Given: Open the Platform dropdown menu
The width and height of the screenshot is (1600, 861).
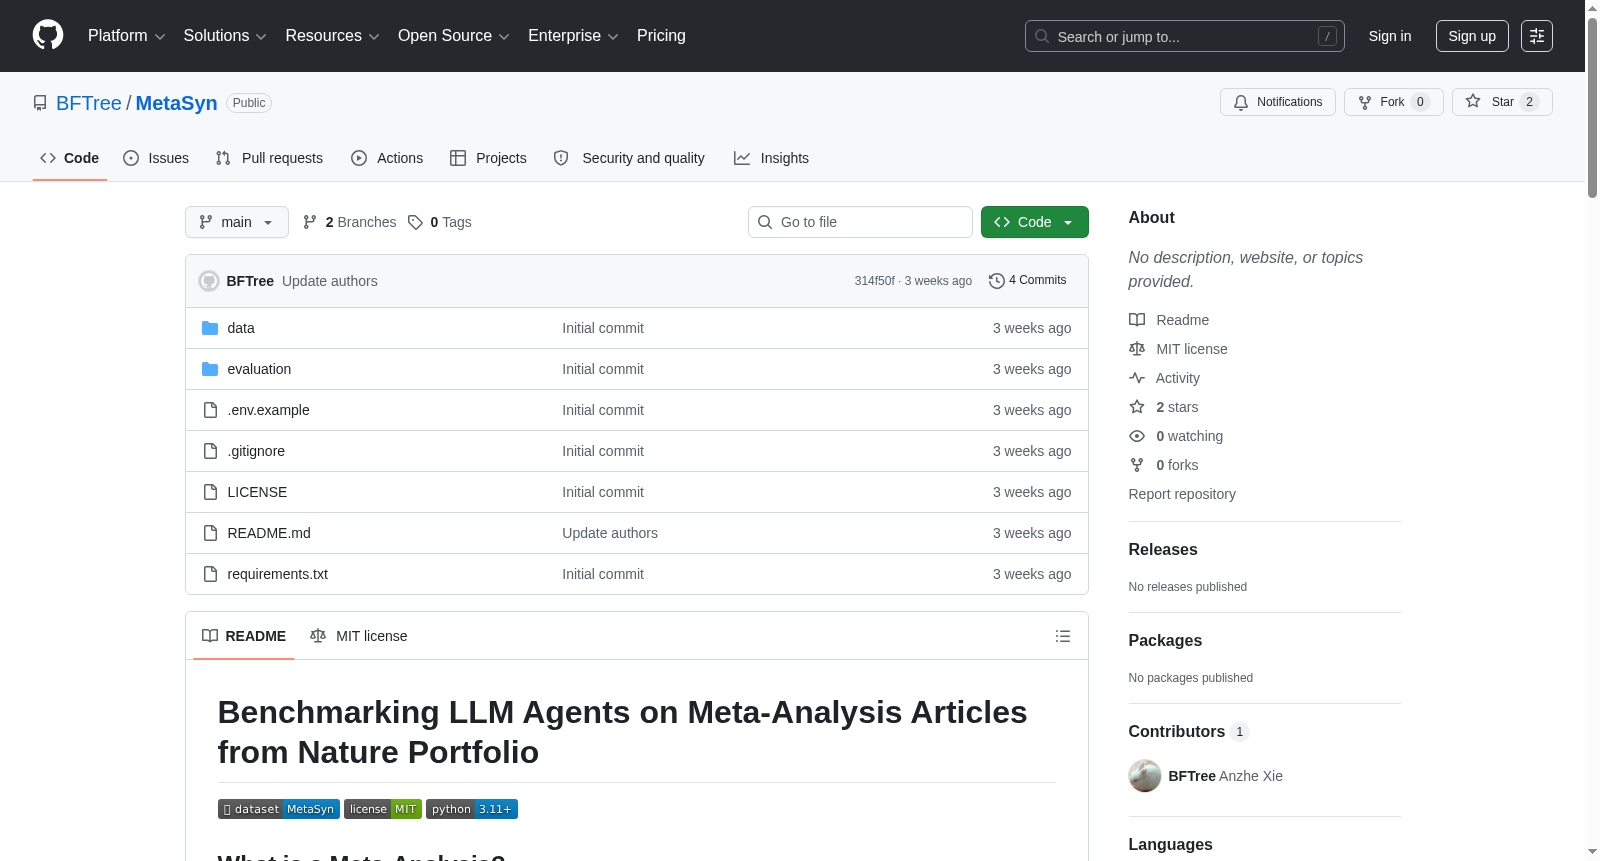Looking at the screenshot, I should [x=126, y=36].
